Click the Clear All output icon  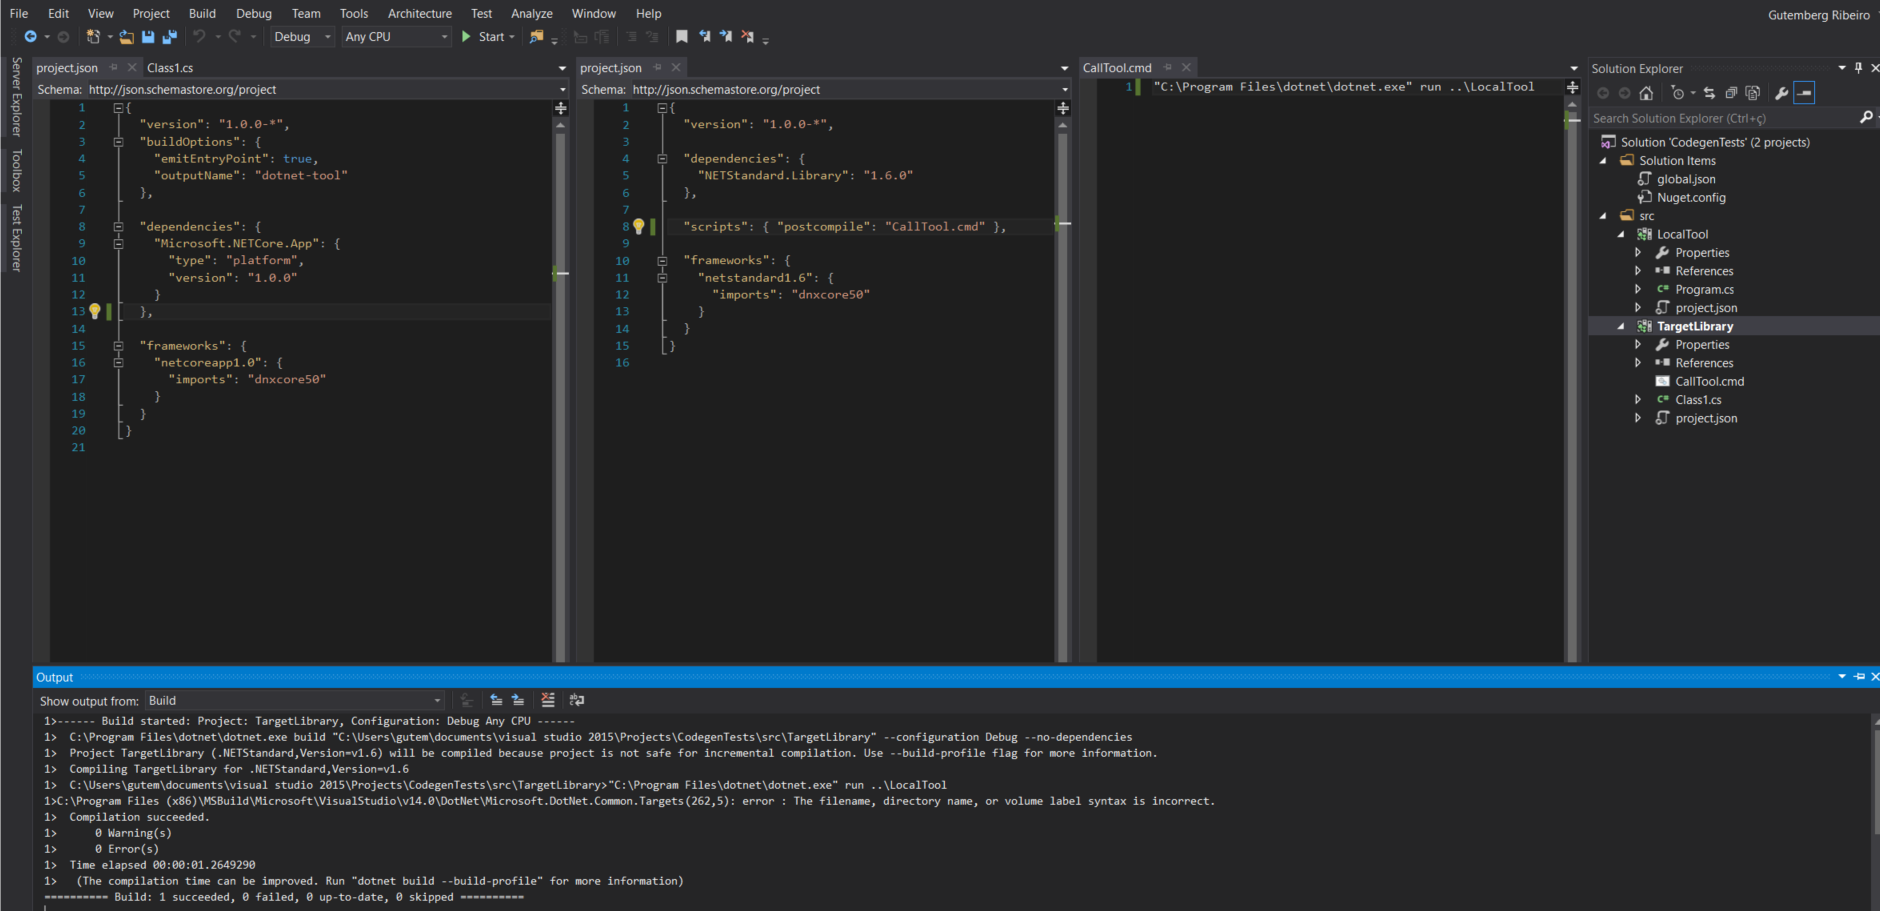click(x=548, y=700)
